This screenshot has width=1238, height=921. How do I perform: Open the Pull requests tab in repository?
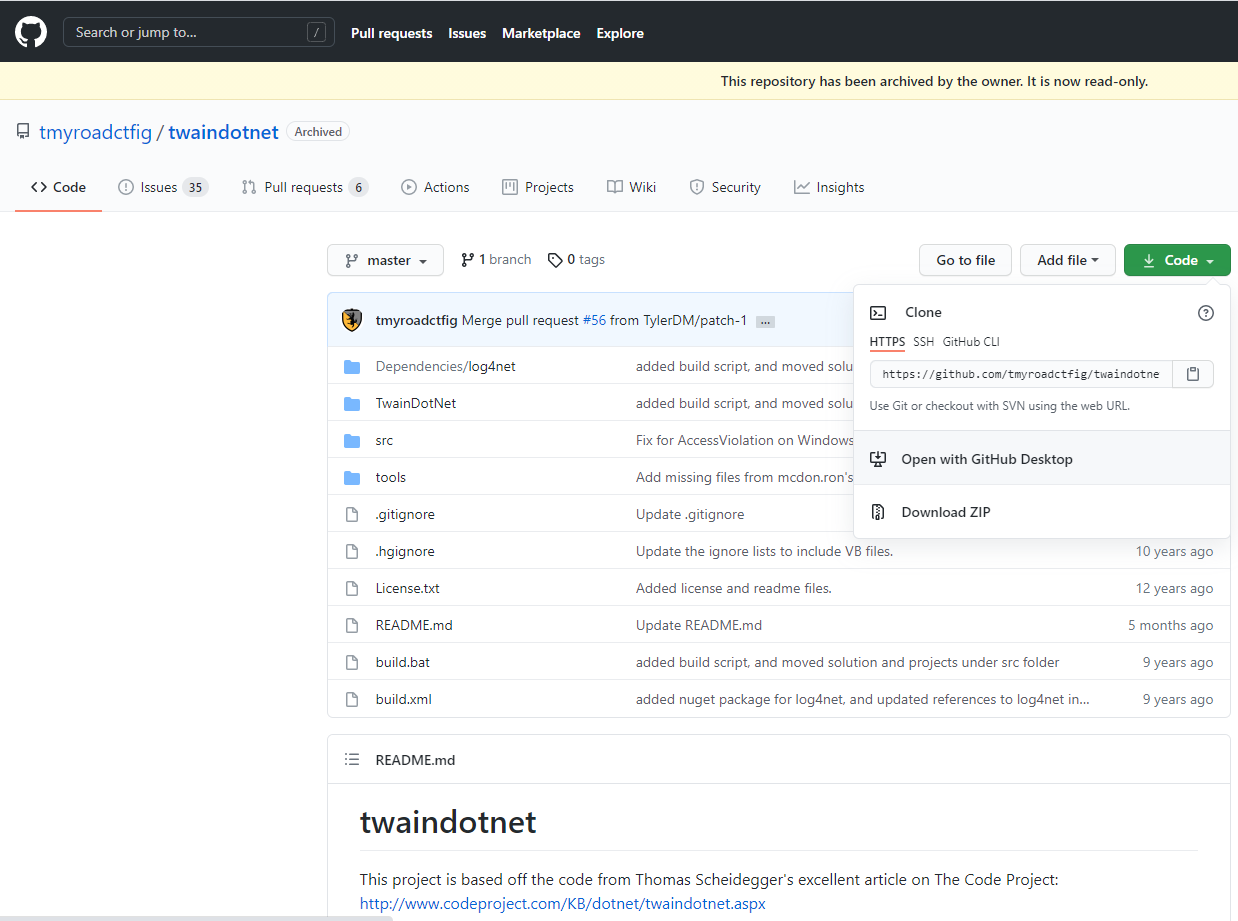point(304,187)
